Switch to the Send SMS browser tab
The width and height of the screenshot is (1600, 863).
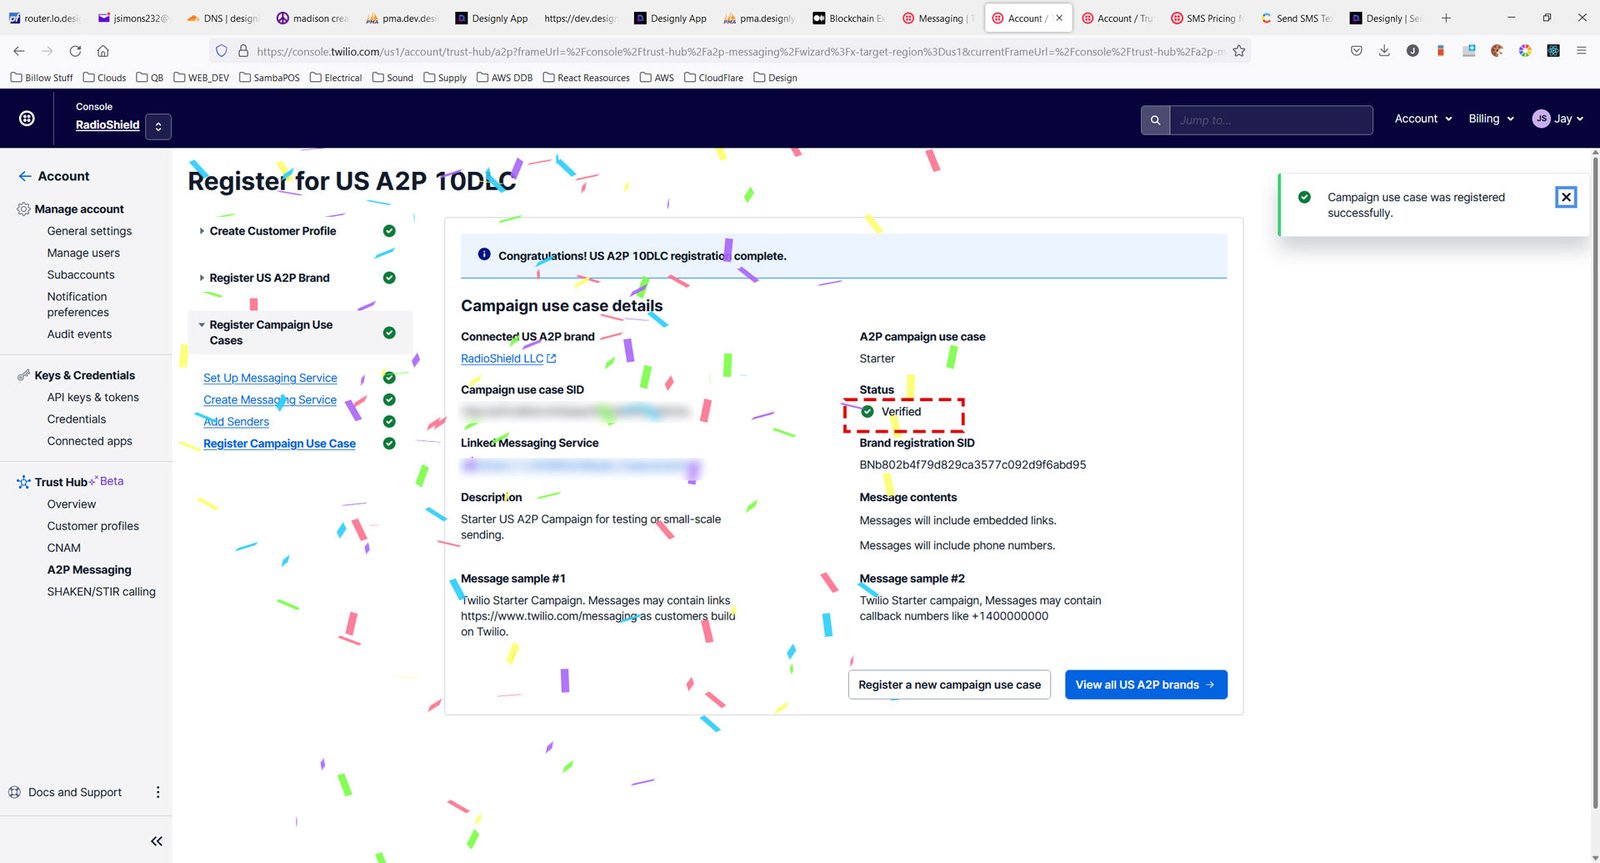coord(1296,18)
